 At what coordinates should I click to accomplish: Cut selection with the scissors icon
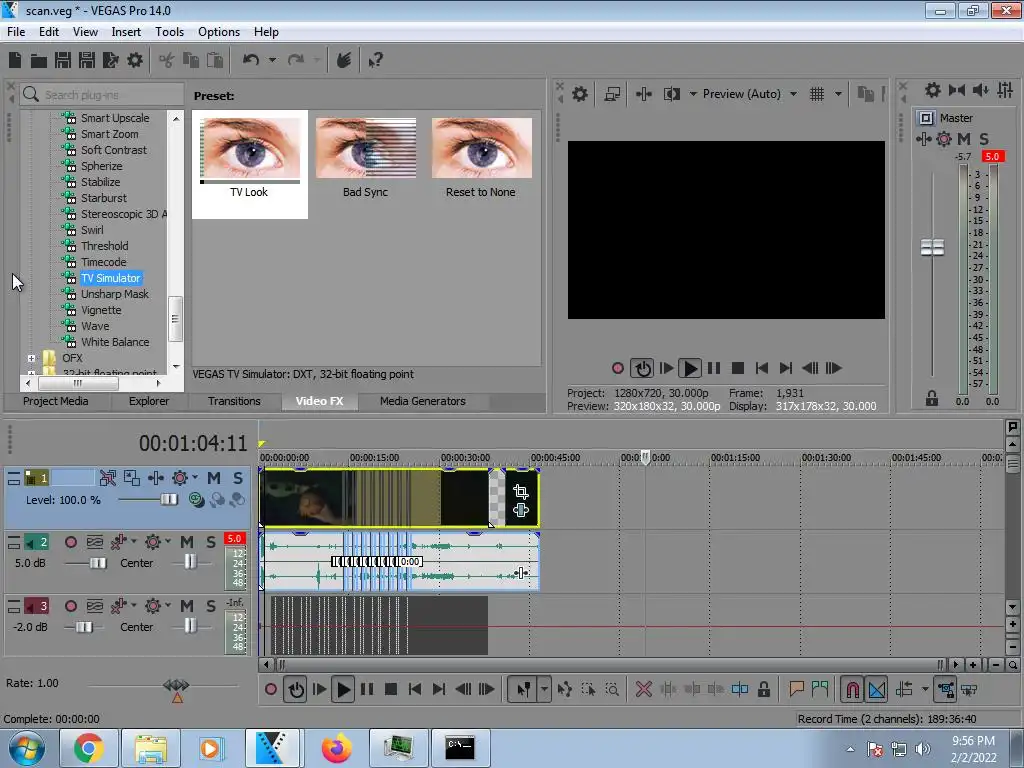click(167, 60)
